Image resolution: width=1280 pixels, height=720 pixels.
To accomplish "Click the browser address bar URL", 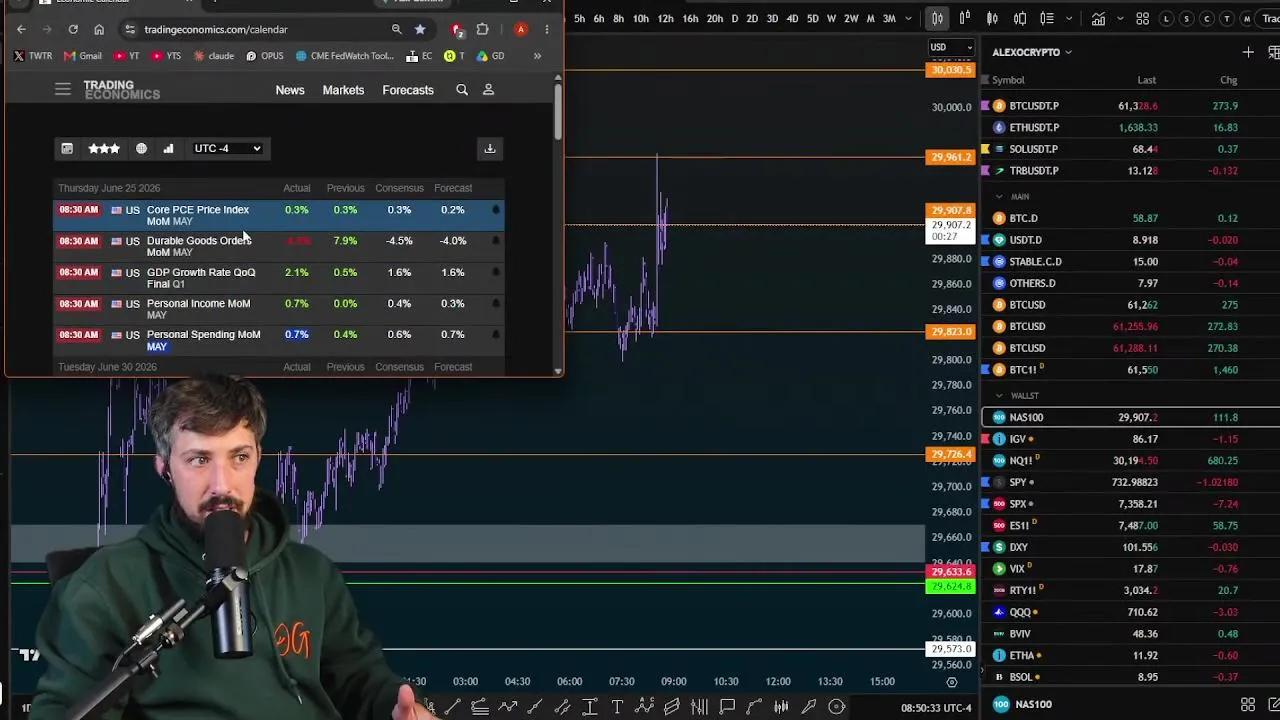I will [x=215, y=29].
